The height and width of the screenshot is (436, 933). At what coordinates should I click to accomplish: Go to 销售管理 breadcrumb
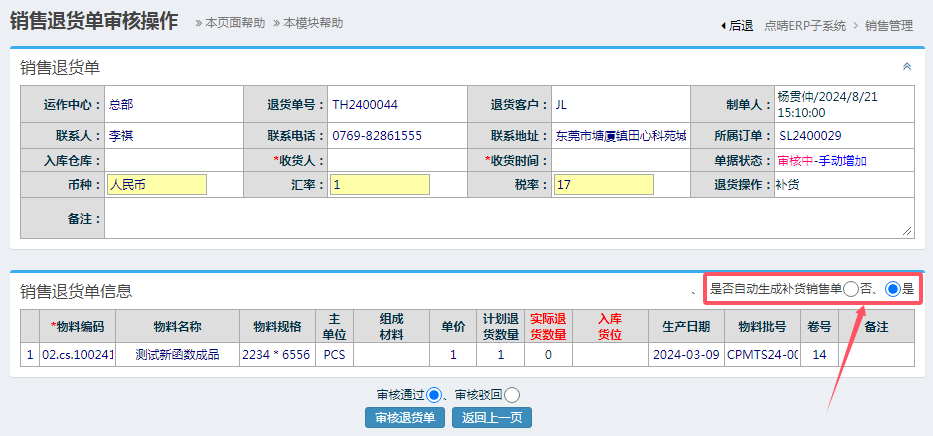(x=889, y=26)
